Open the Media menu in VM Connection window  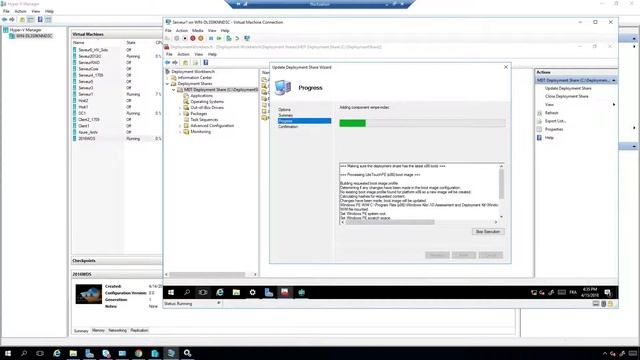tap(198, 31)
